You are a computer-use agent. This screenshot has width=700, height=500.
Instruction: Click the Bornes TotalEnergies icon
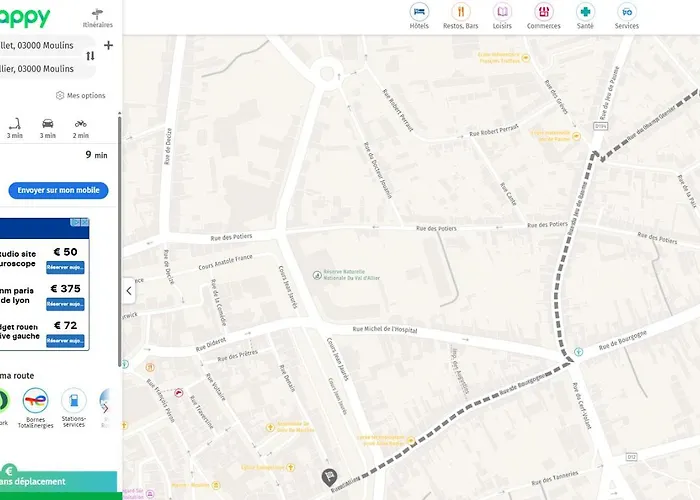click(34, 403)
